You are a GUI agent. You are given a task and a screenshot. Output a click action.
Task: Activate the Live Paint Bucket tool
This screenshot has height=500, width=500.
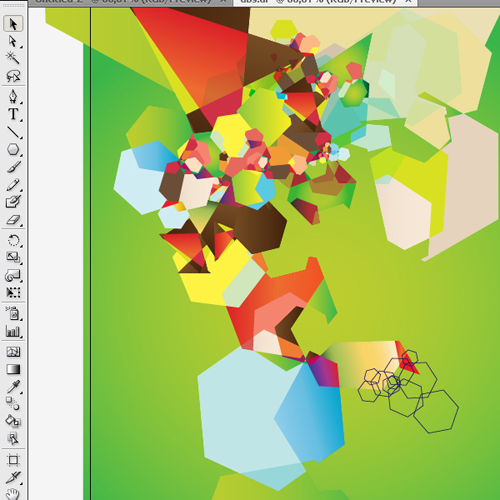pyautogui.click(x=13, y=421)
